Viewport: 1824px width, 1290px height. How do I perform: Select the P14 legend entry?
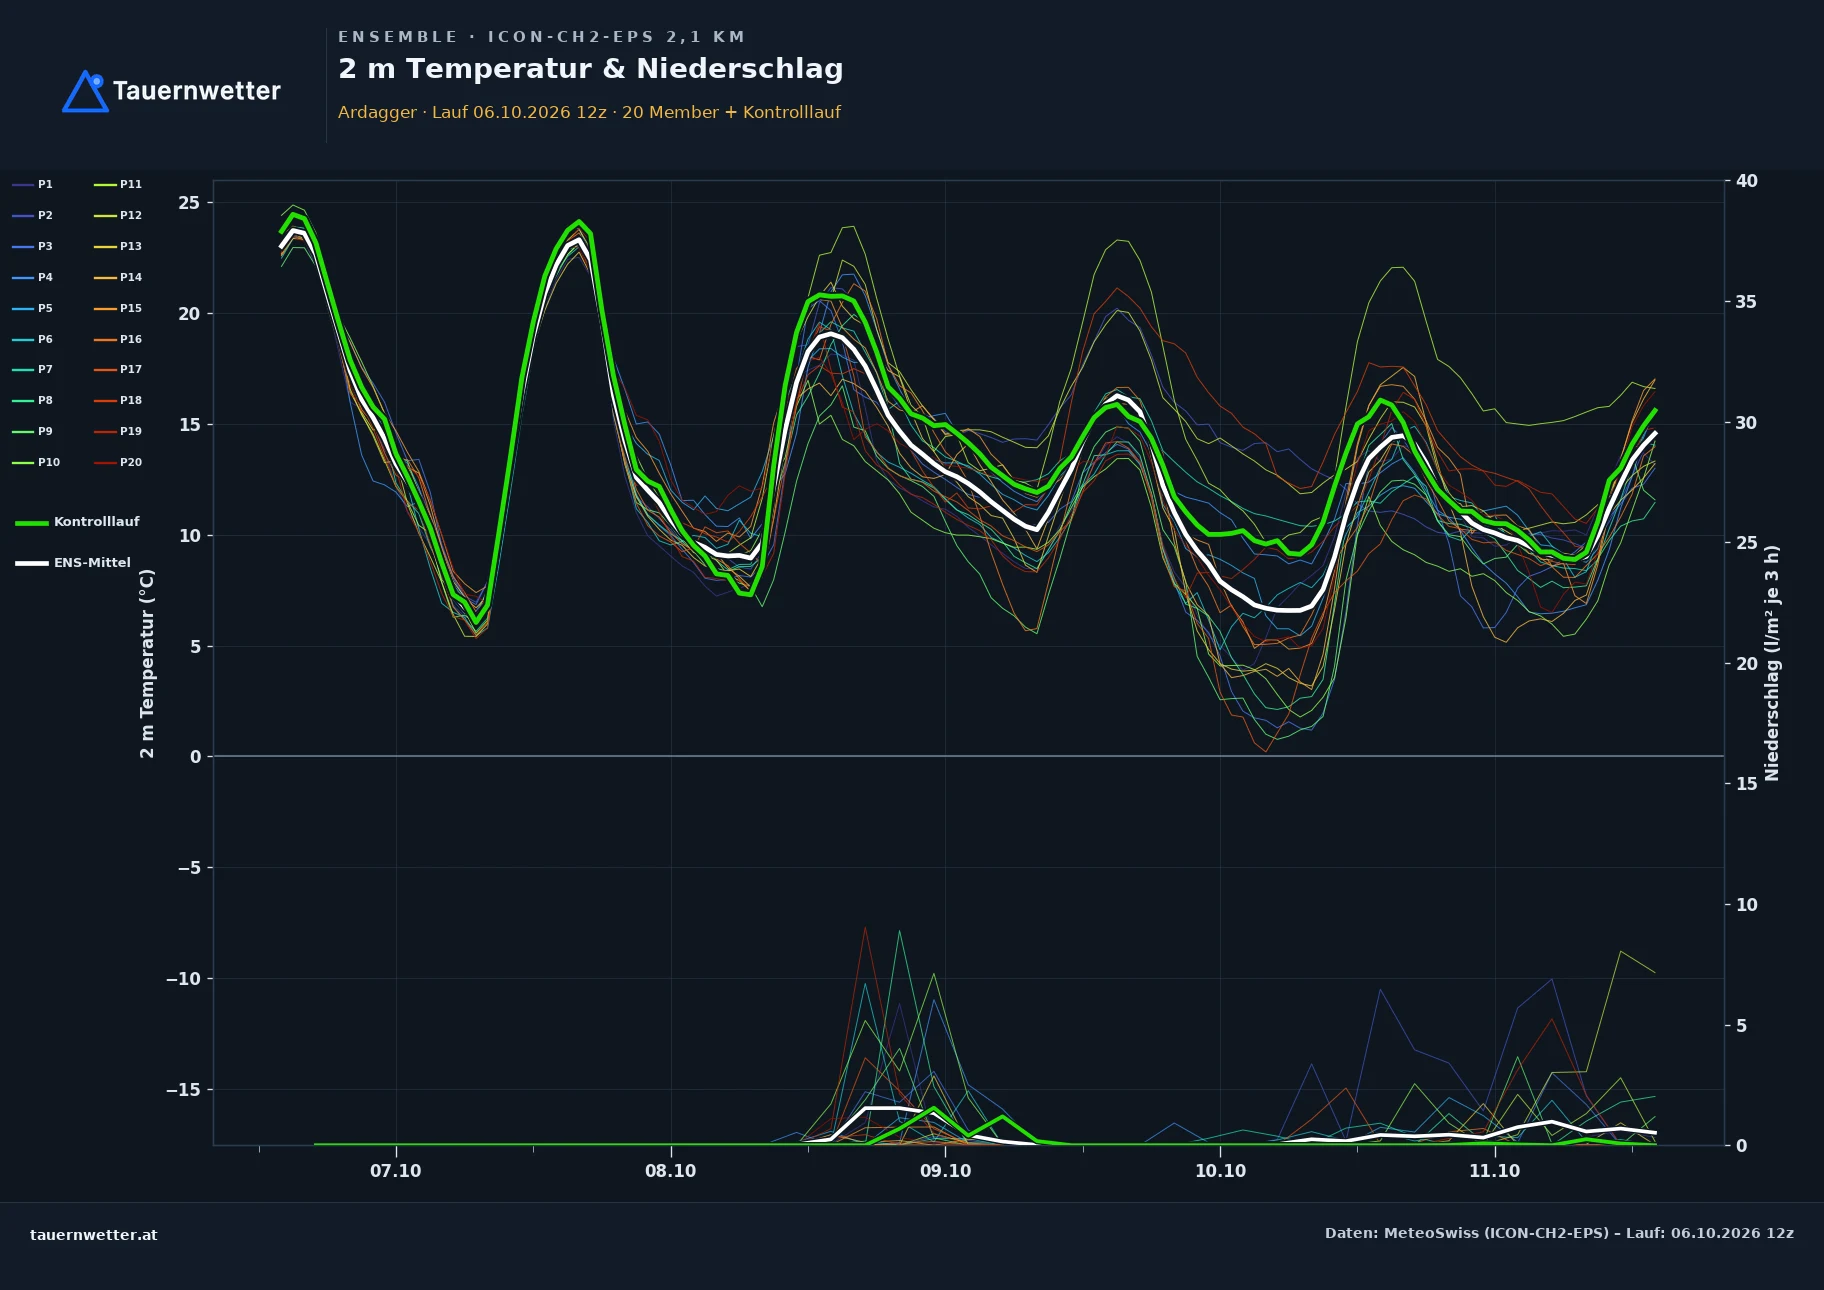tap(118, 277)
